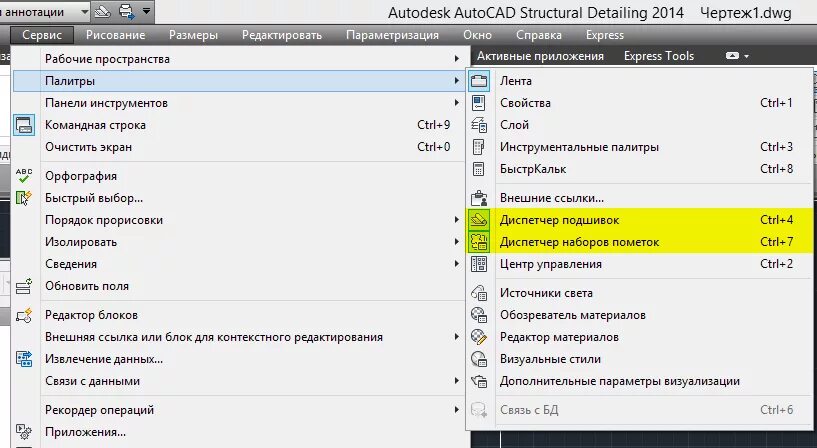This screenshot has height=448, width=817.
Task: Select Очистить экран menu entry
Action: pyautogui.click(x=239, y=147)
